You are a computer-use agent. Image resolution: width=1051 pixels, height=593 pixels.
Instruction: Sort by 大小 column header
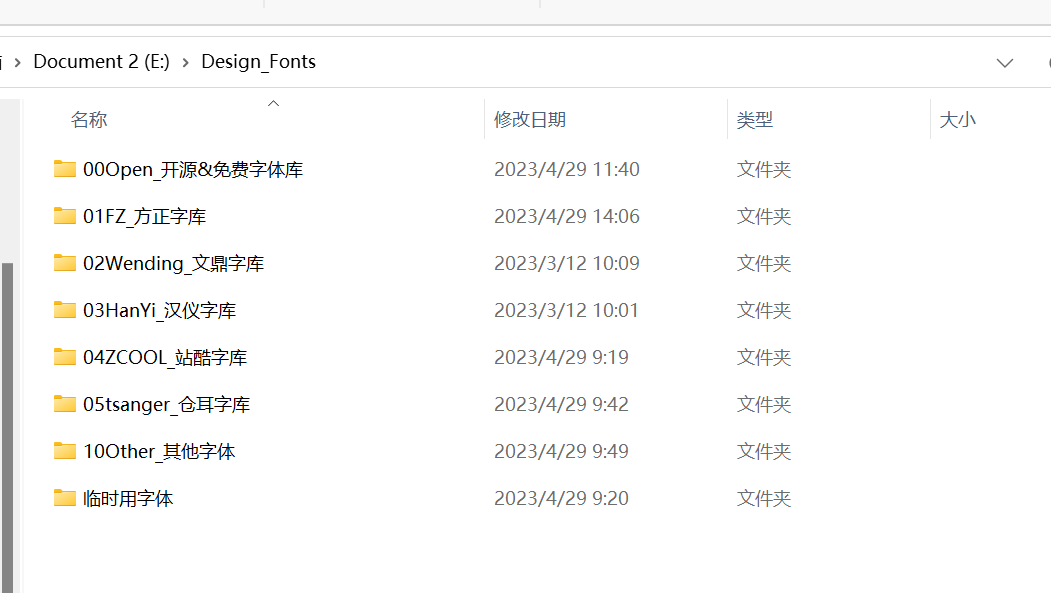pyautogui.click(x=958, y=120)
